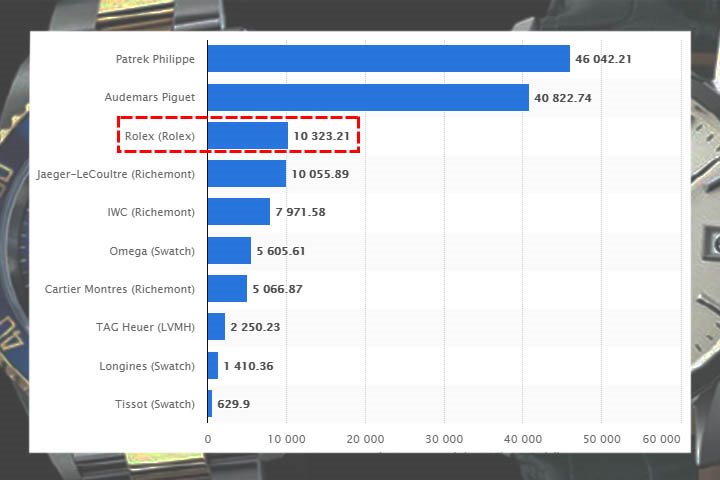Click the Jaeger-LeCoultre (Richemont) bar
The image size is (720, 480).
247,174
